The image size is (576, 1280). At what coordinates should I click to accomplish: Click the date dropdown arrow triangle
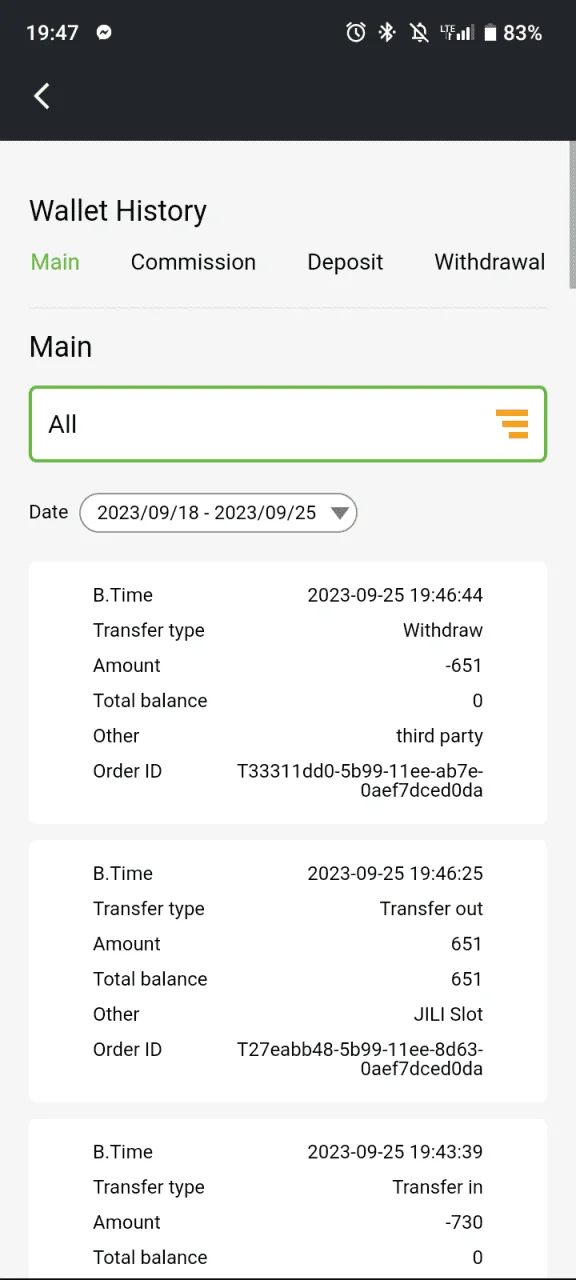[x=340, y=513]
